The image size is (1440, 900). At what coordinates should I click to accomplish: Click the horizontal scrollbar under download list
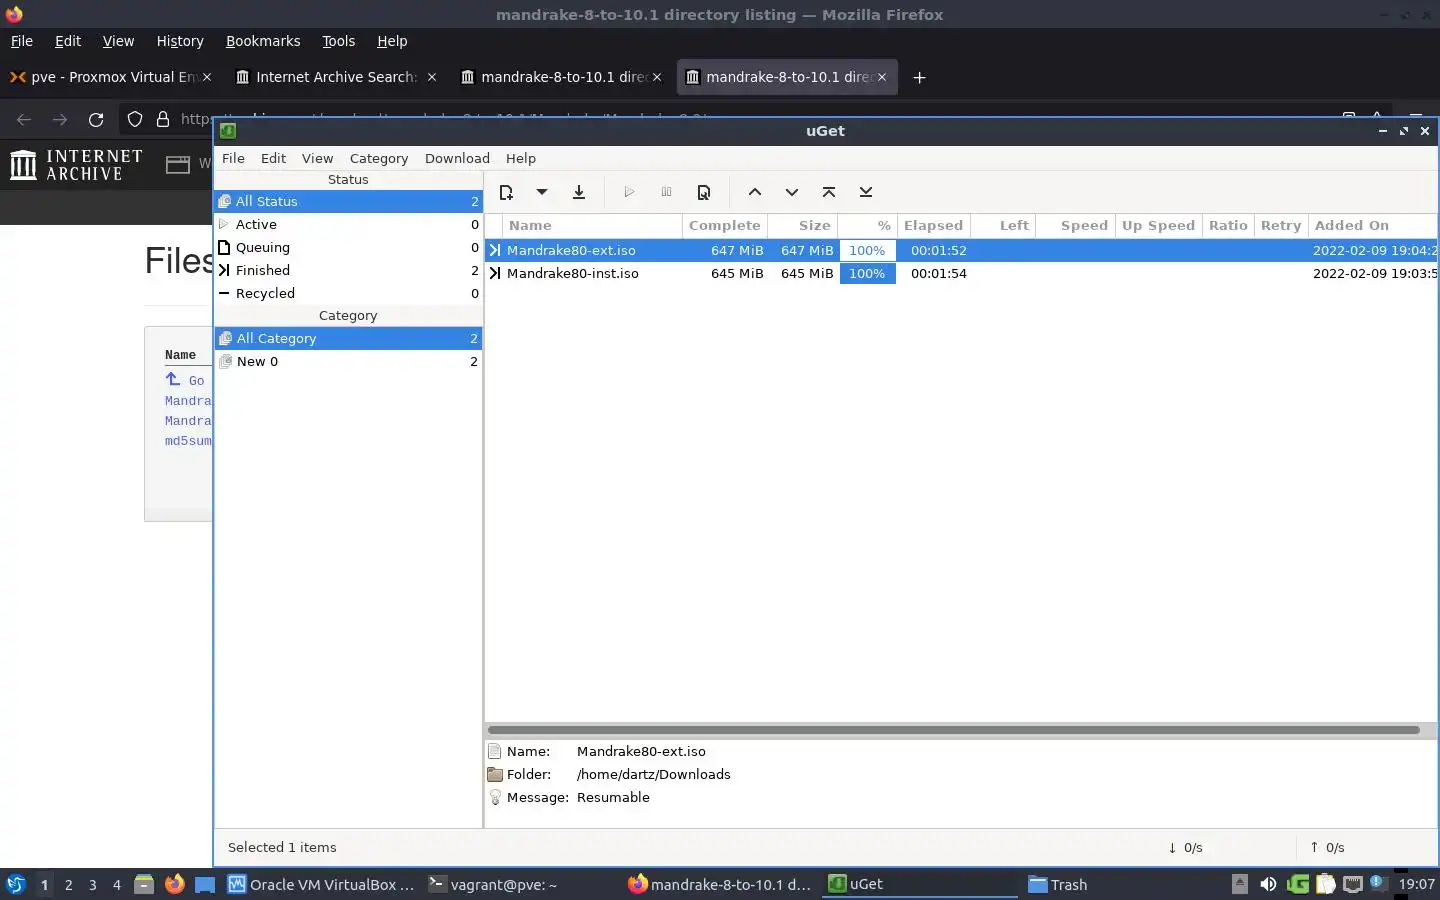(x=953, y=730)
